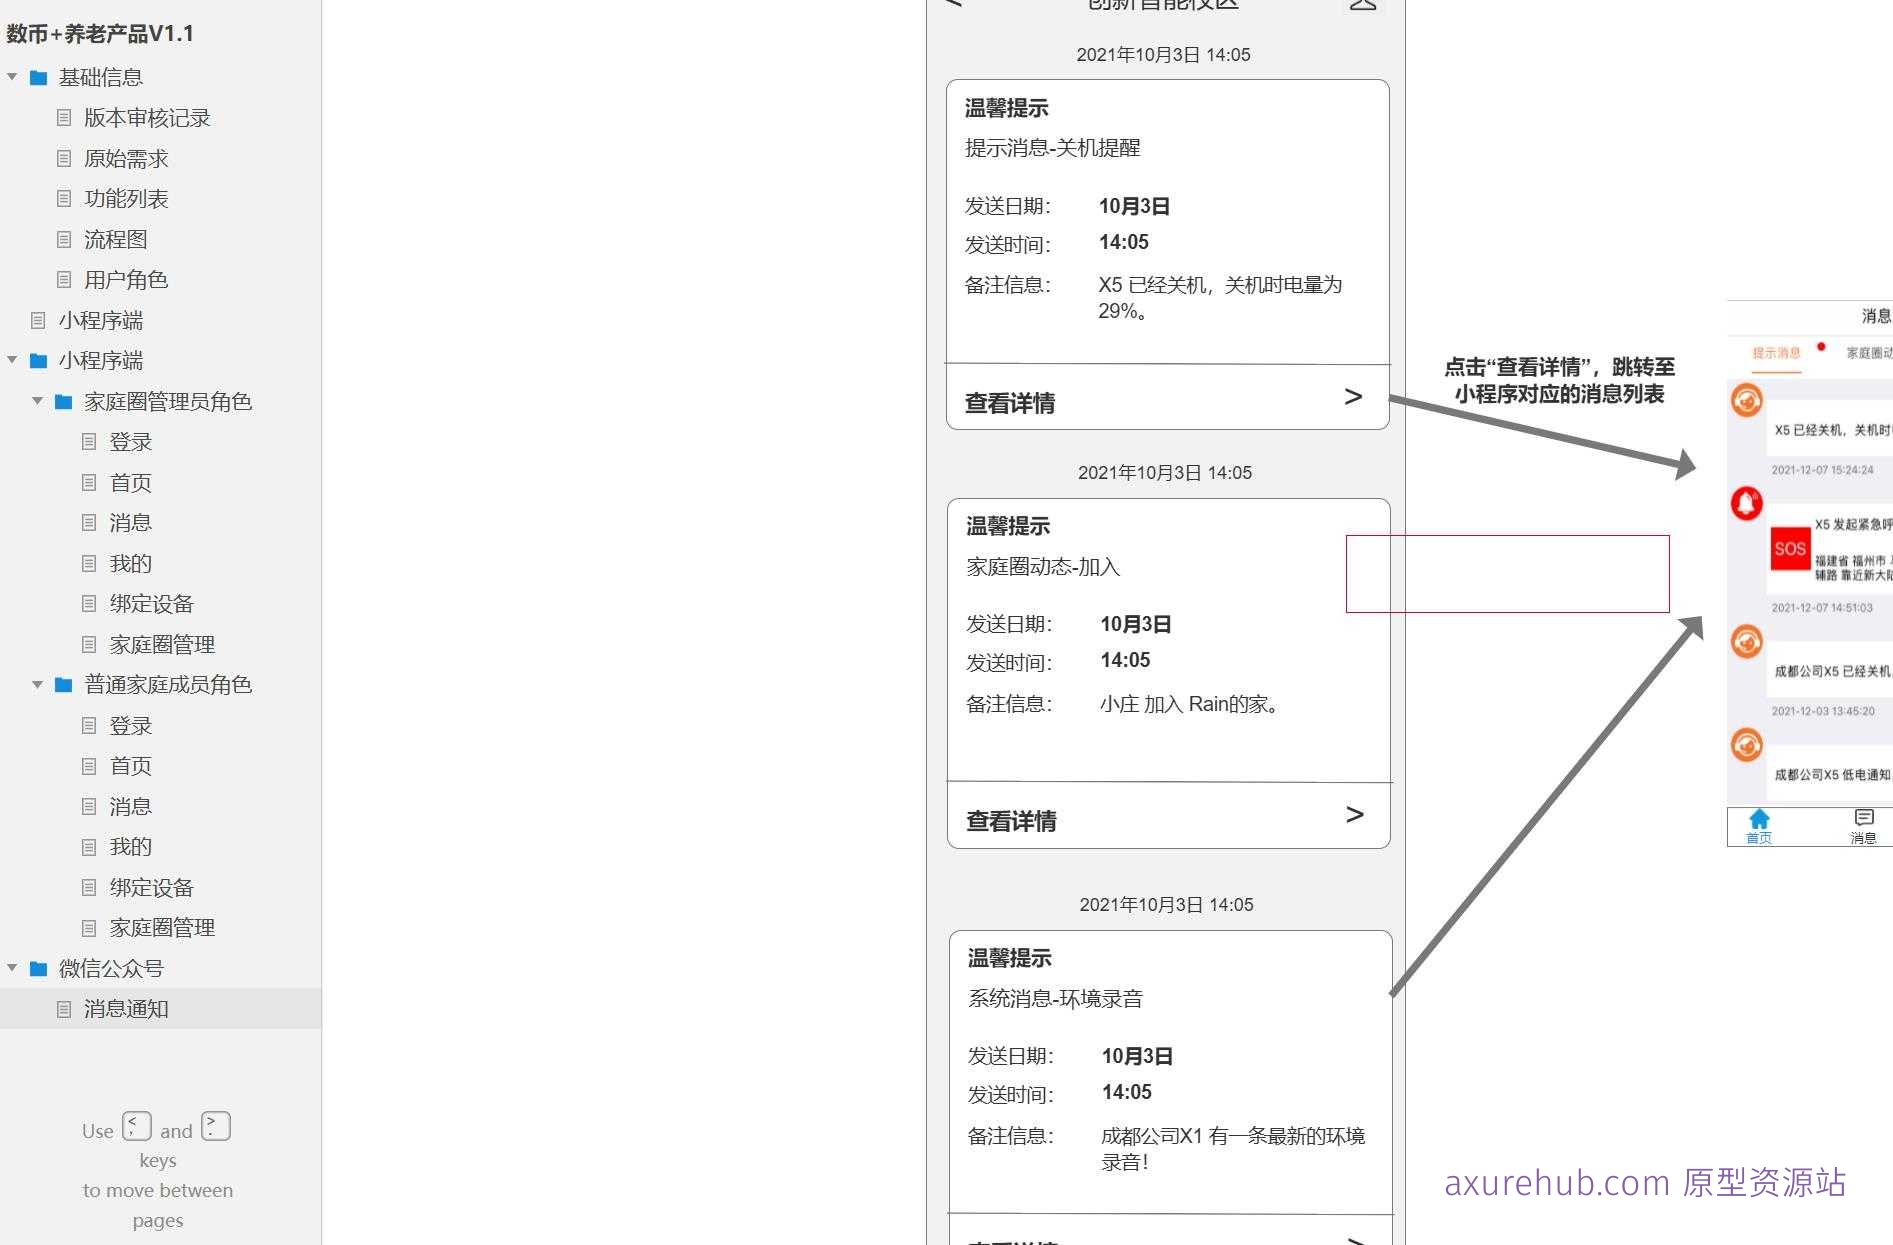Image resolution: width=1893 pixels, height=1245 pixels.
Task: Click the back arrow in the wireframe header
Action: [x=953, y=3]
